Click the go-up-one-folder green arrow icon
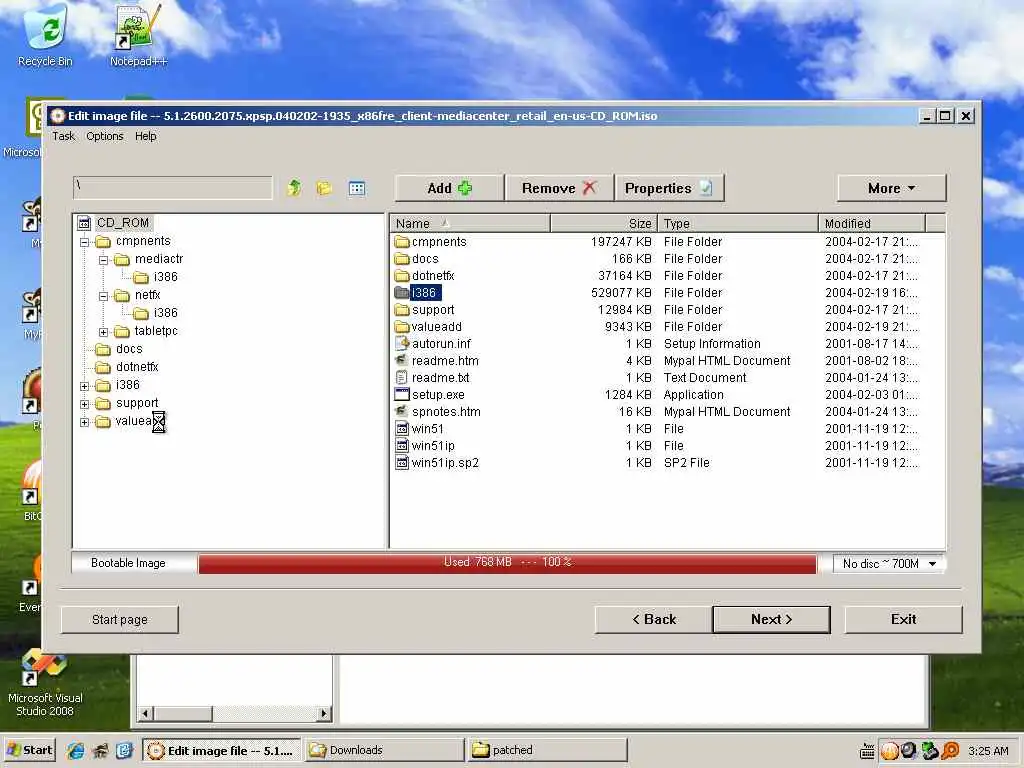The width and height of the screenshot is (1024, 768). coord(294,189)
